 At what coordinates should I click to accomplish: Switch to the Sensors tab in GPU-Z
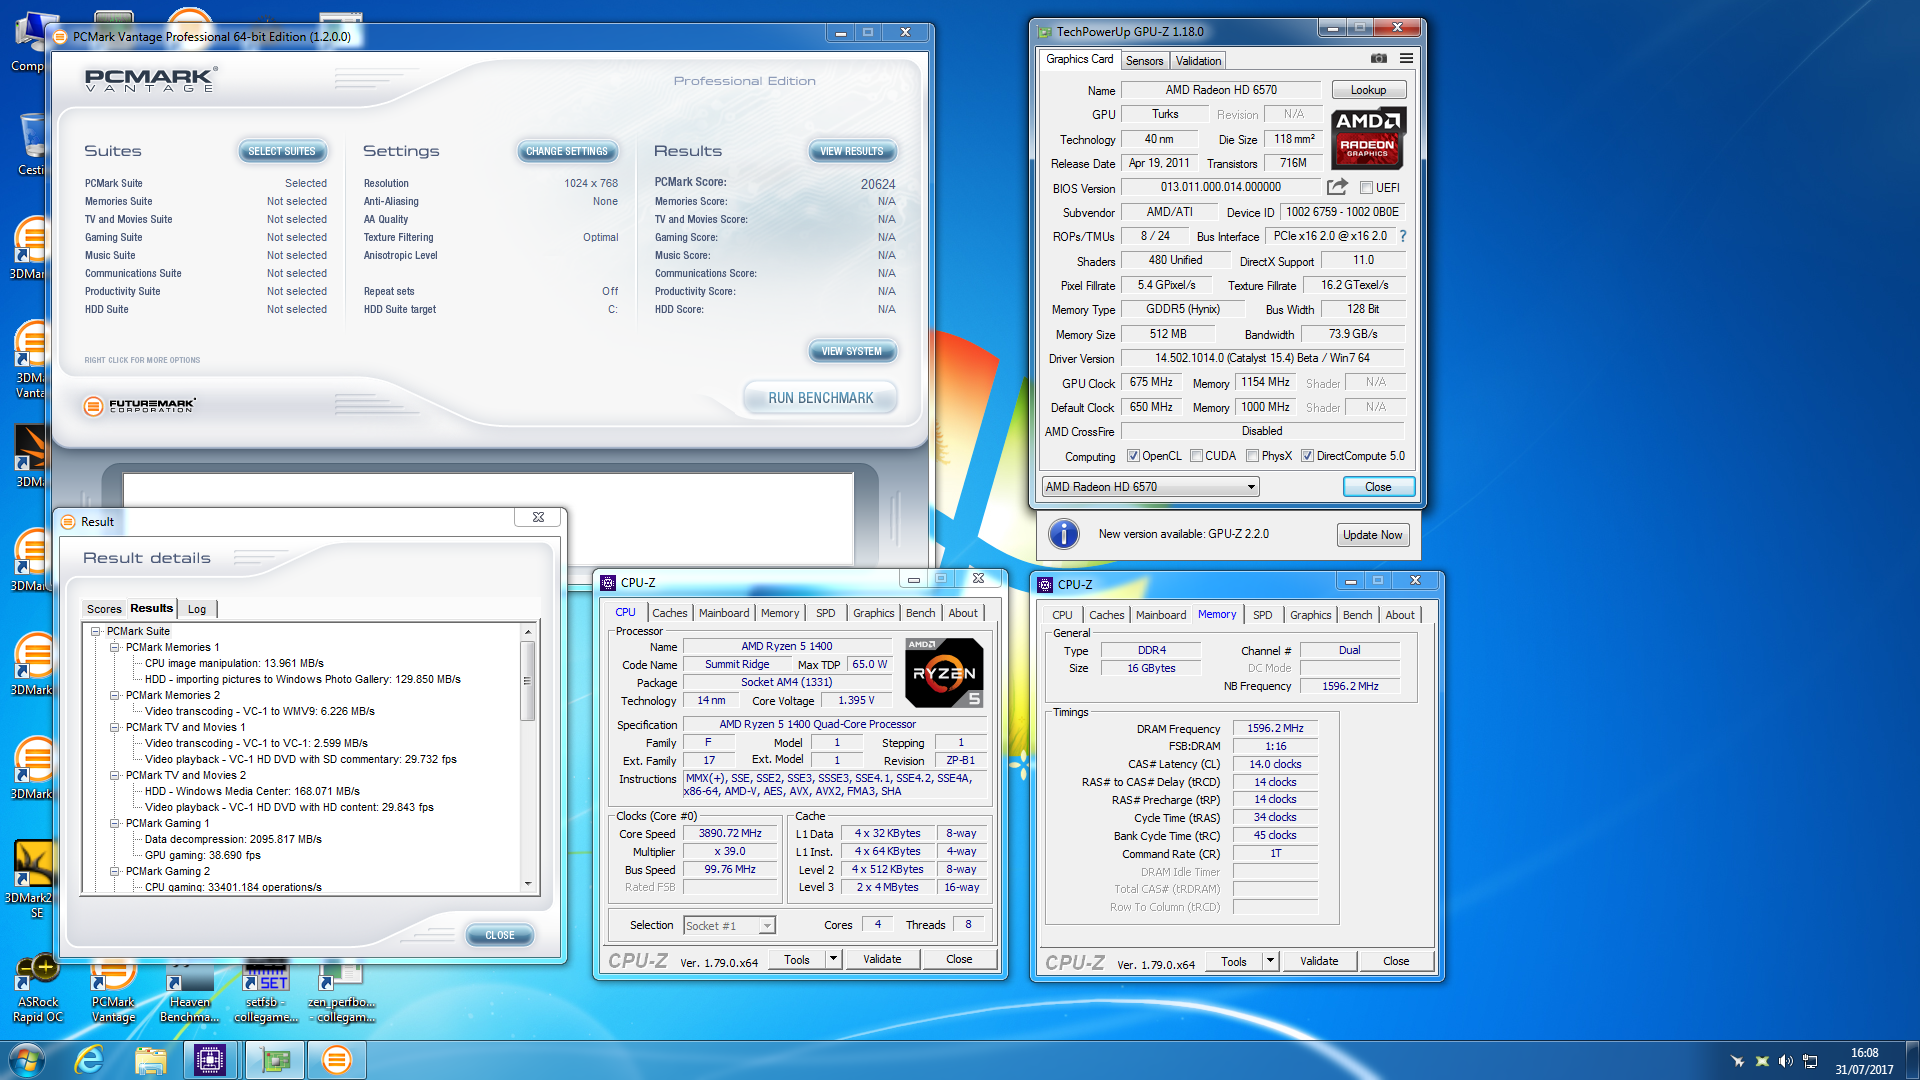[x=1144, y=61]
